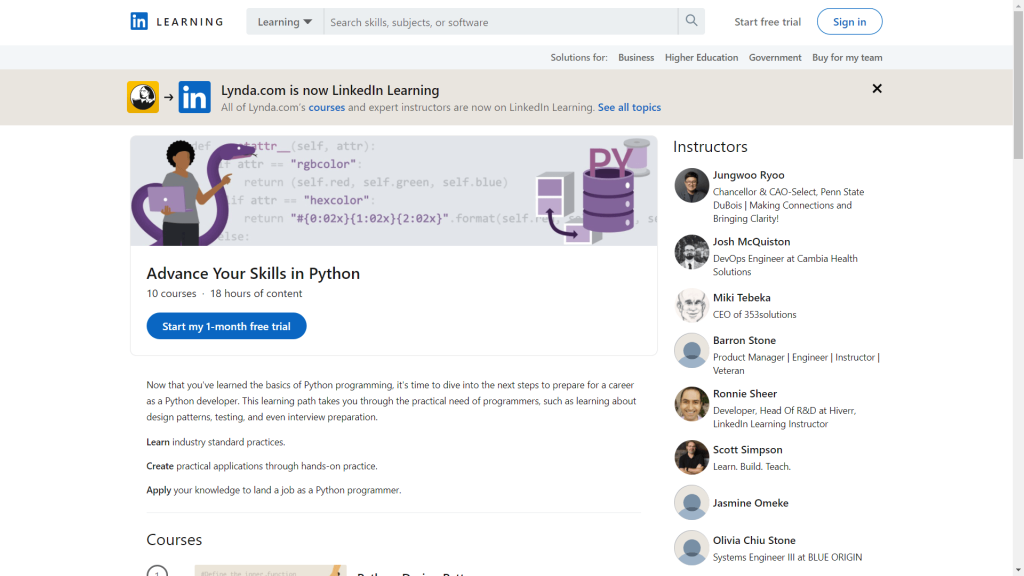
Task: Click the blue LinkedIn square icon in the banner
Action: pyautogui.click(x=194, y=97)
